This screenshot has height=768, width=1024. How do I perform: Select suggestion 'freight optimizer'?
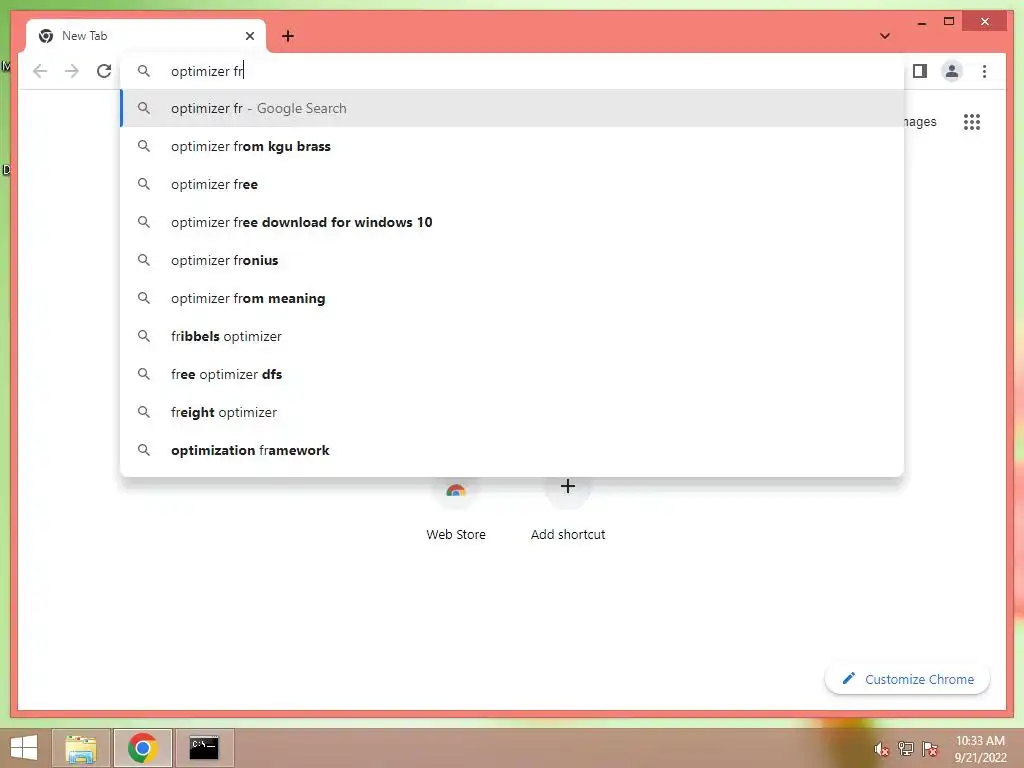512,411
